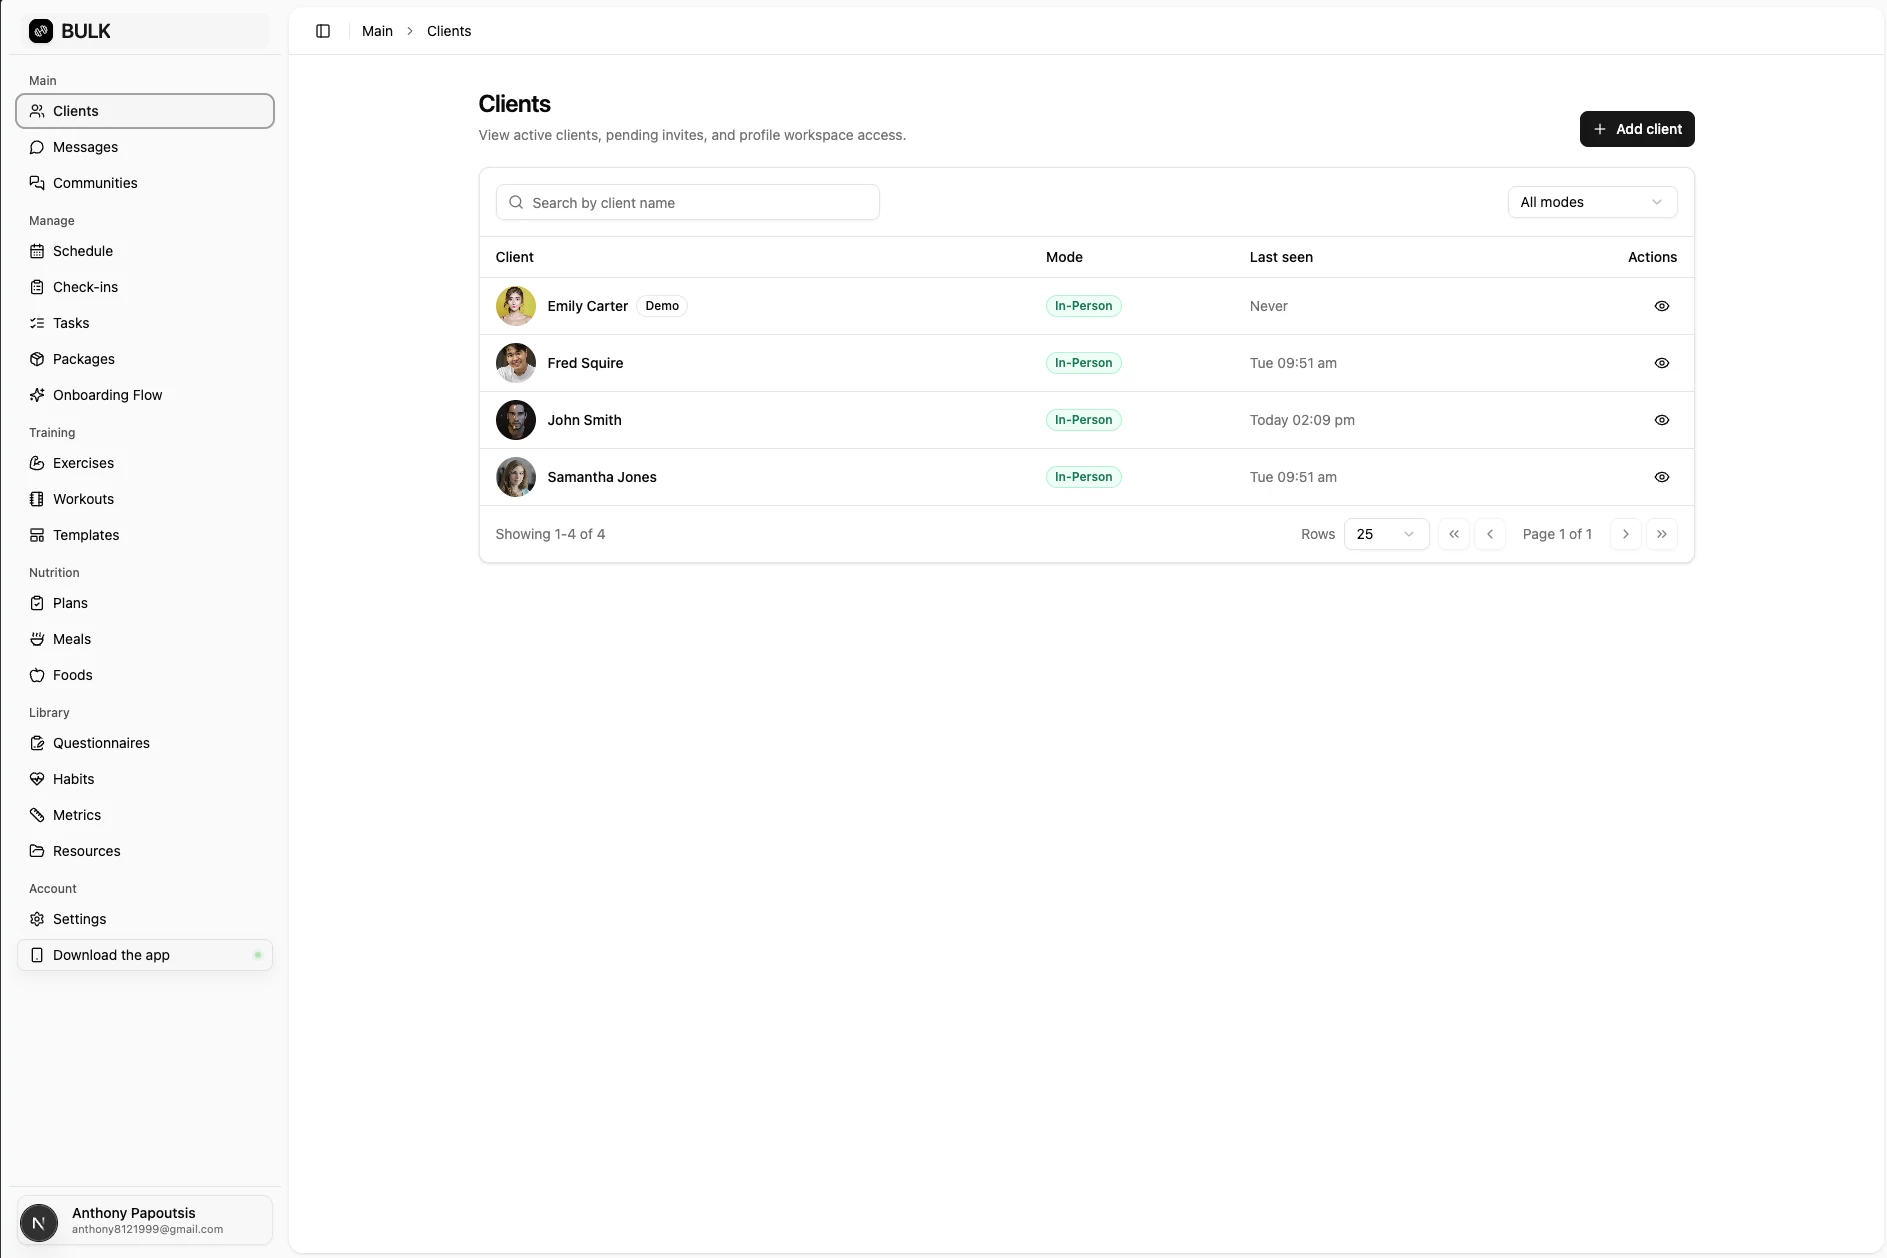Click the Download the app button
The height and width of the screenshot is (1258, 1887).
[x=145, y=955]
